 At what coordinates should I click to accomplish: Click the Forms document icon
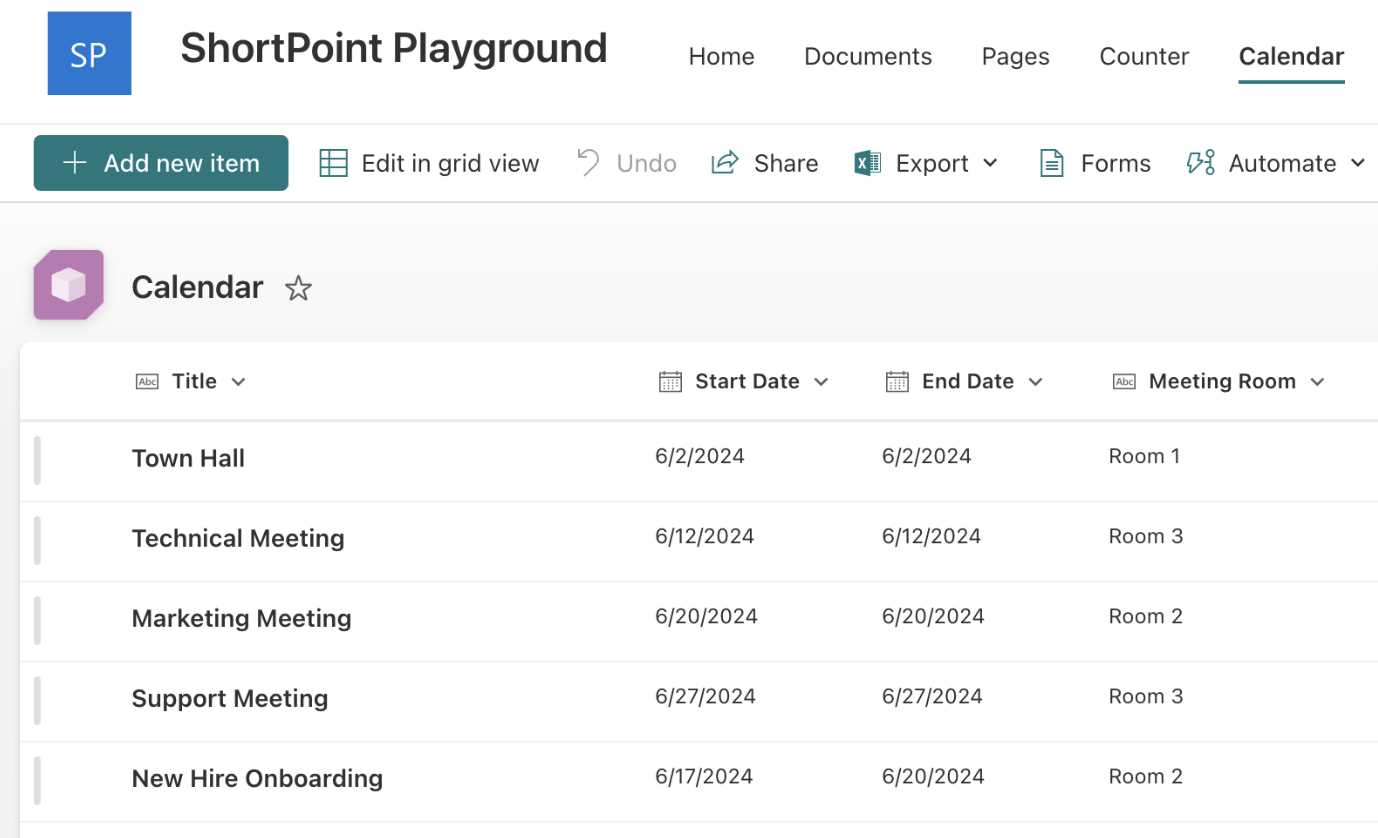pos(1051,163)
